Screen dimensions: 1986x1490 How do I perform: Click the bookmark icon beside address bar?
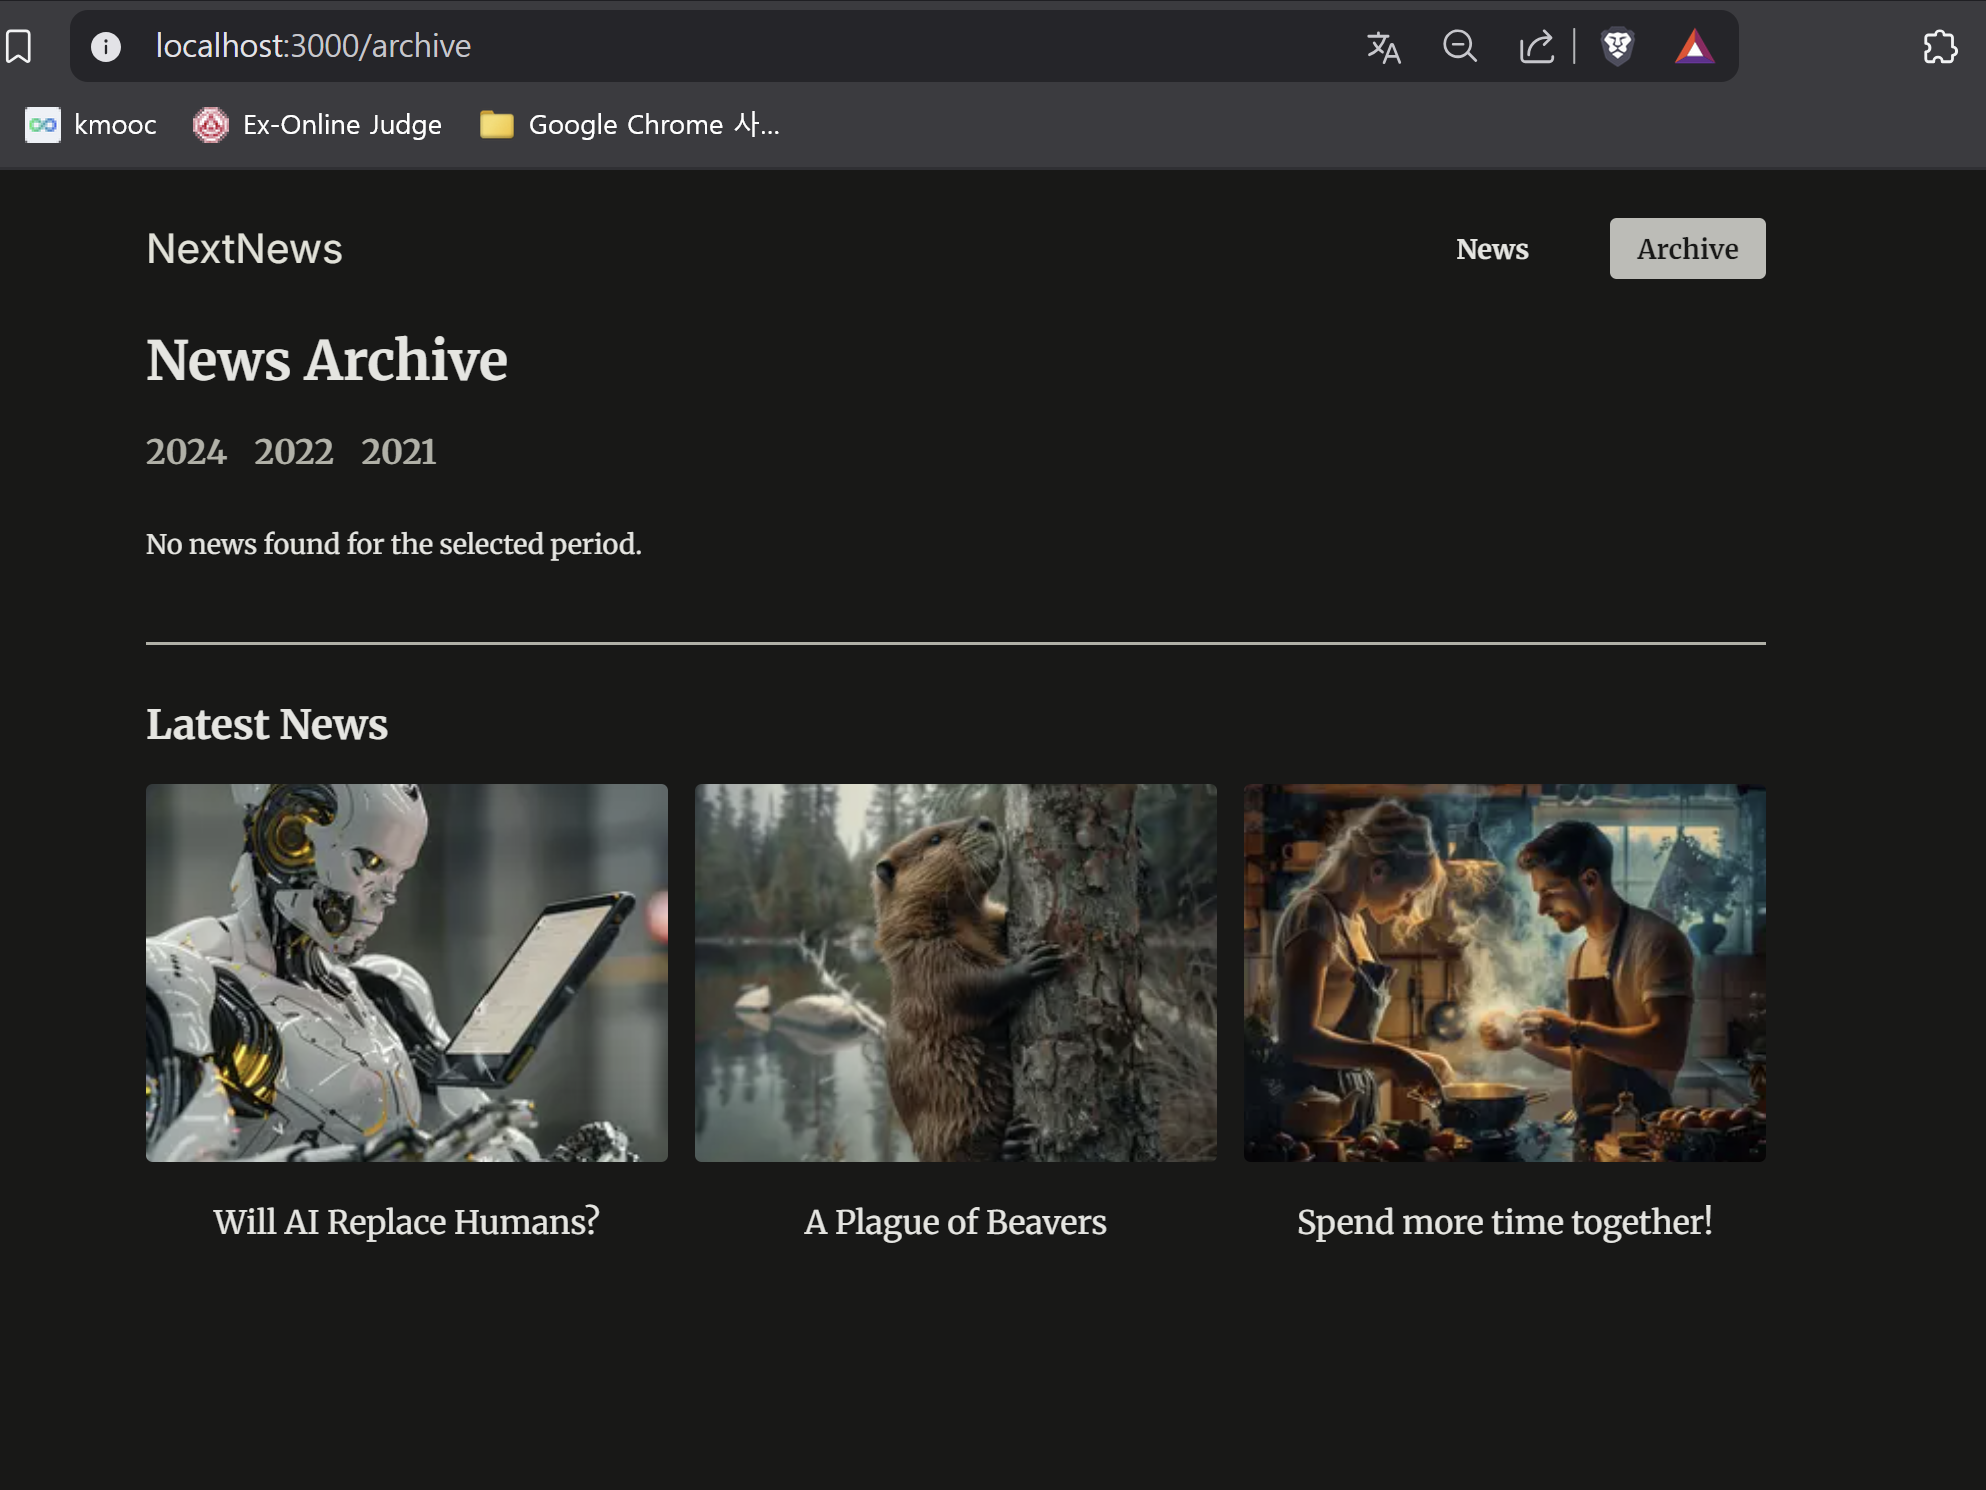click(x=18, y=46)
